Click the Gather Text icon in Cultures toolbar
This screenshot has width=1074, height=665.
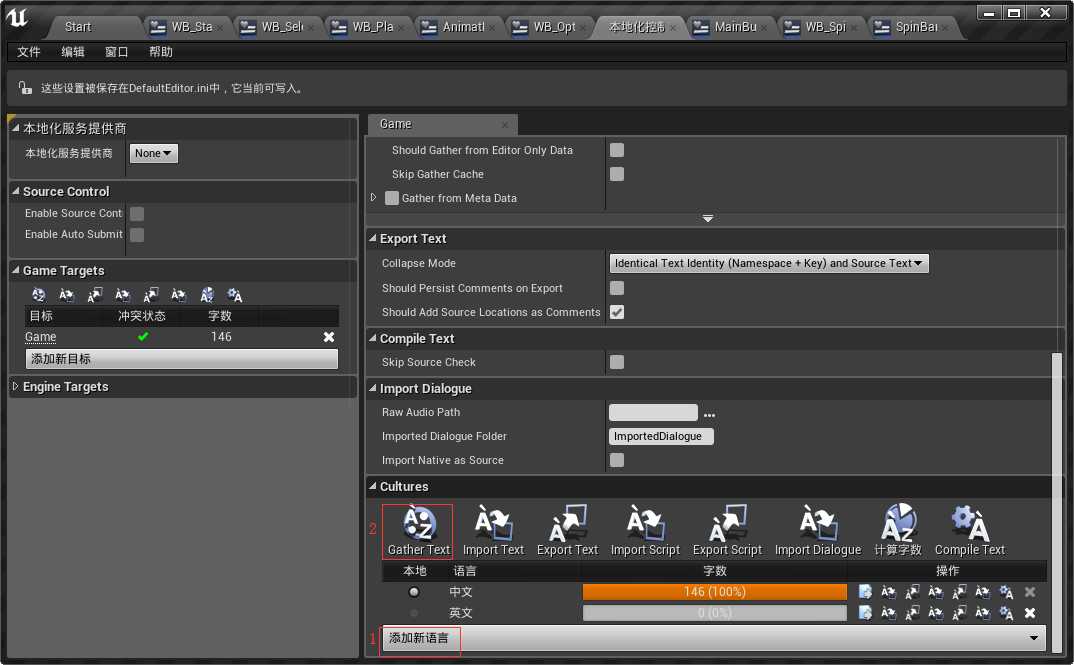pos(418,524)
